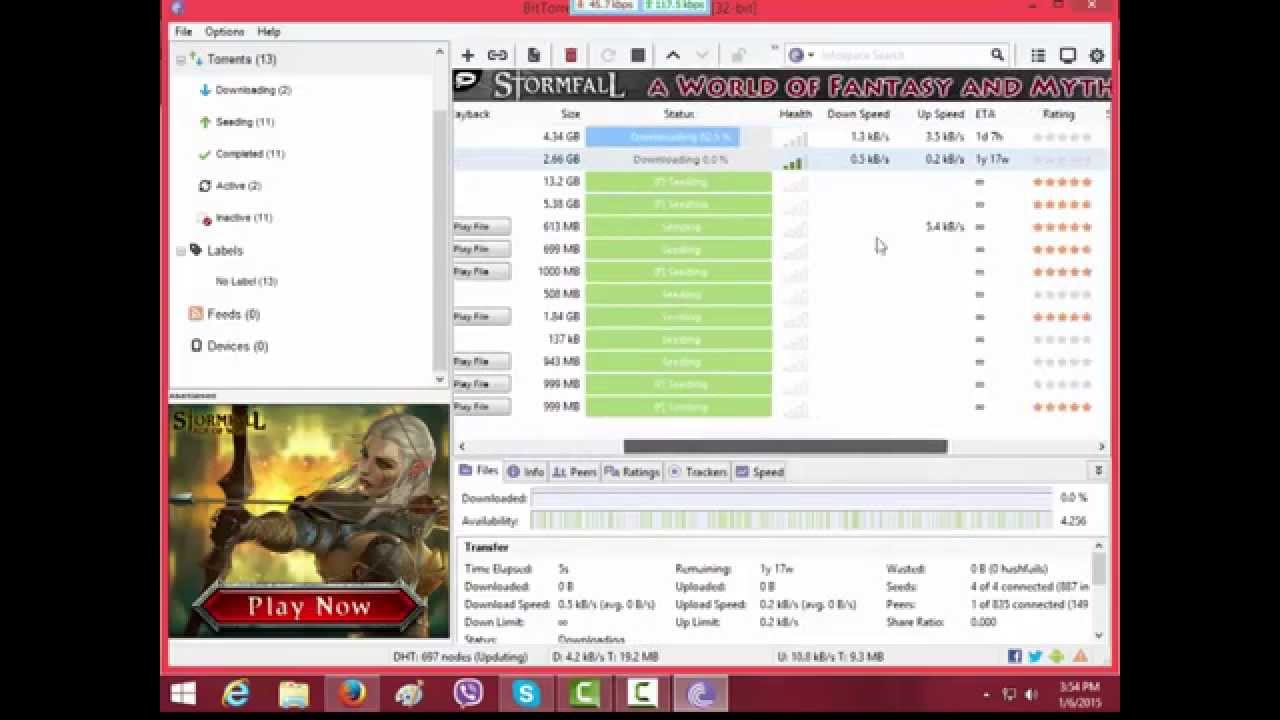Image resolution: width=1280 pixels, height=720 pixels.
Task: Select Downloading (2) in the sidebar
Action: click(x=253, y=90)
